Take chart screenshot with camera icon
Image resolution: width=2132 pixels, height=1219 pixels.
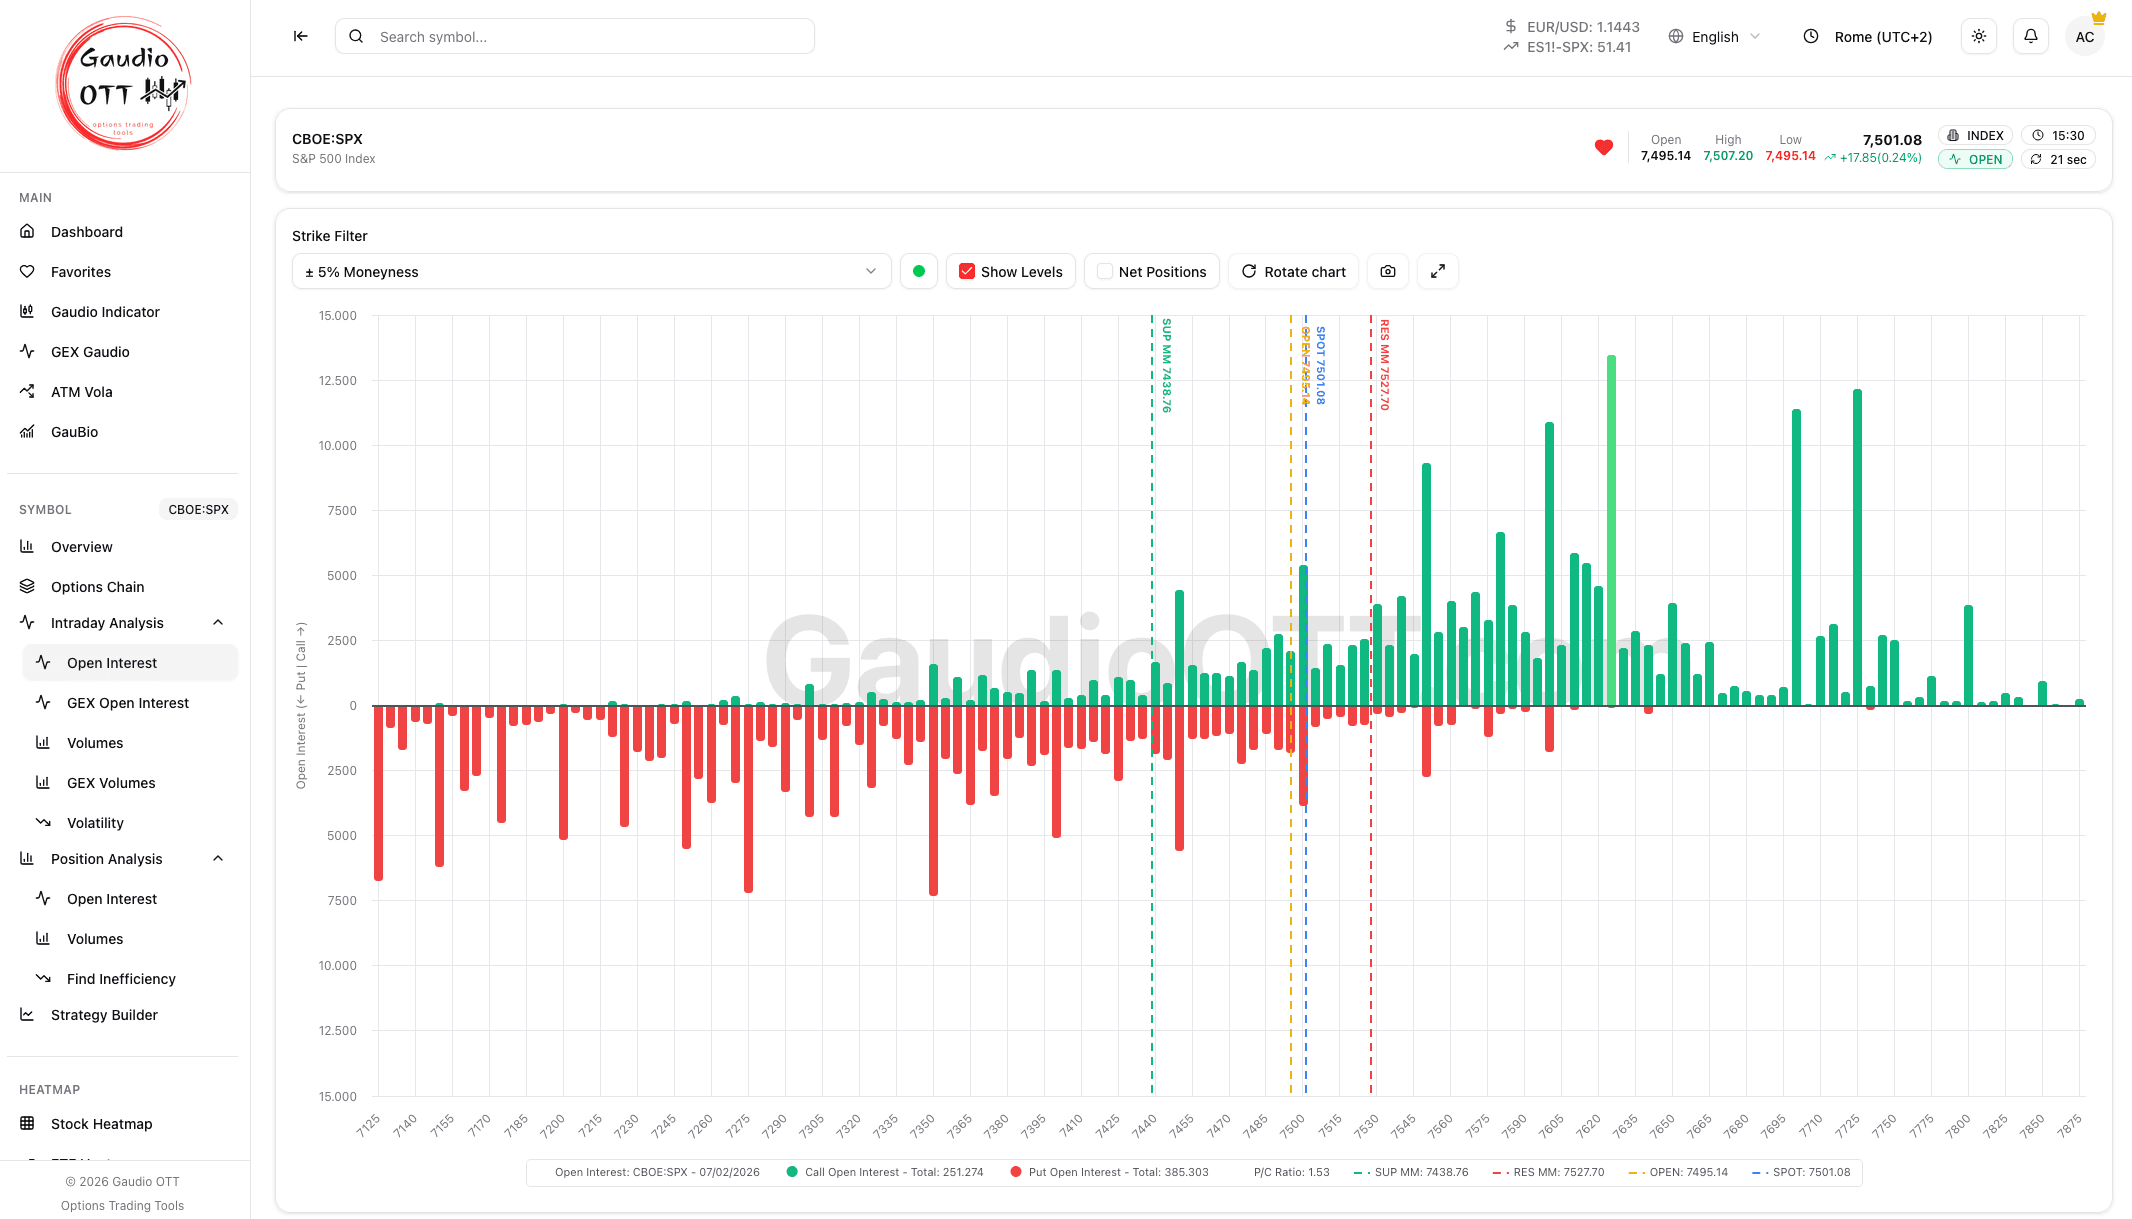pyautogui.click(x=1387, y=271)
